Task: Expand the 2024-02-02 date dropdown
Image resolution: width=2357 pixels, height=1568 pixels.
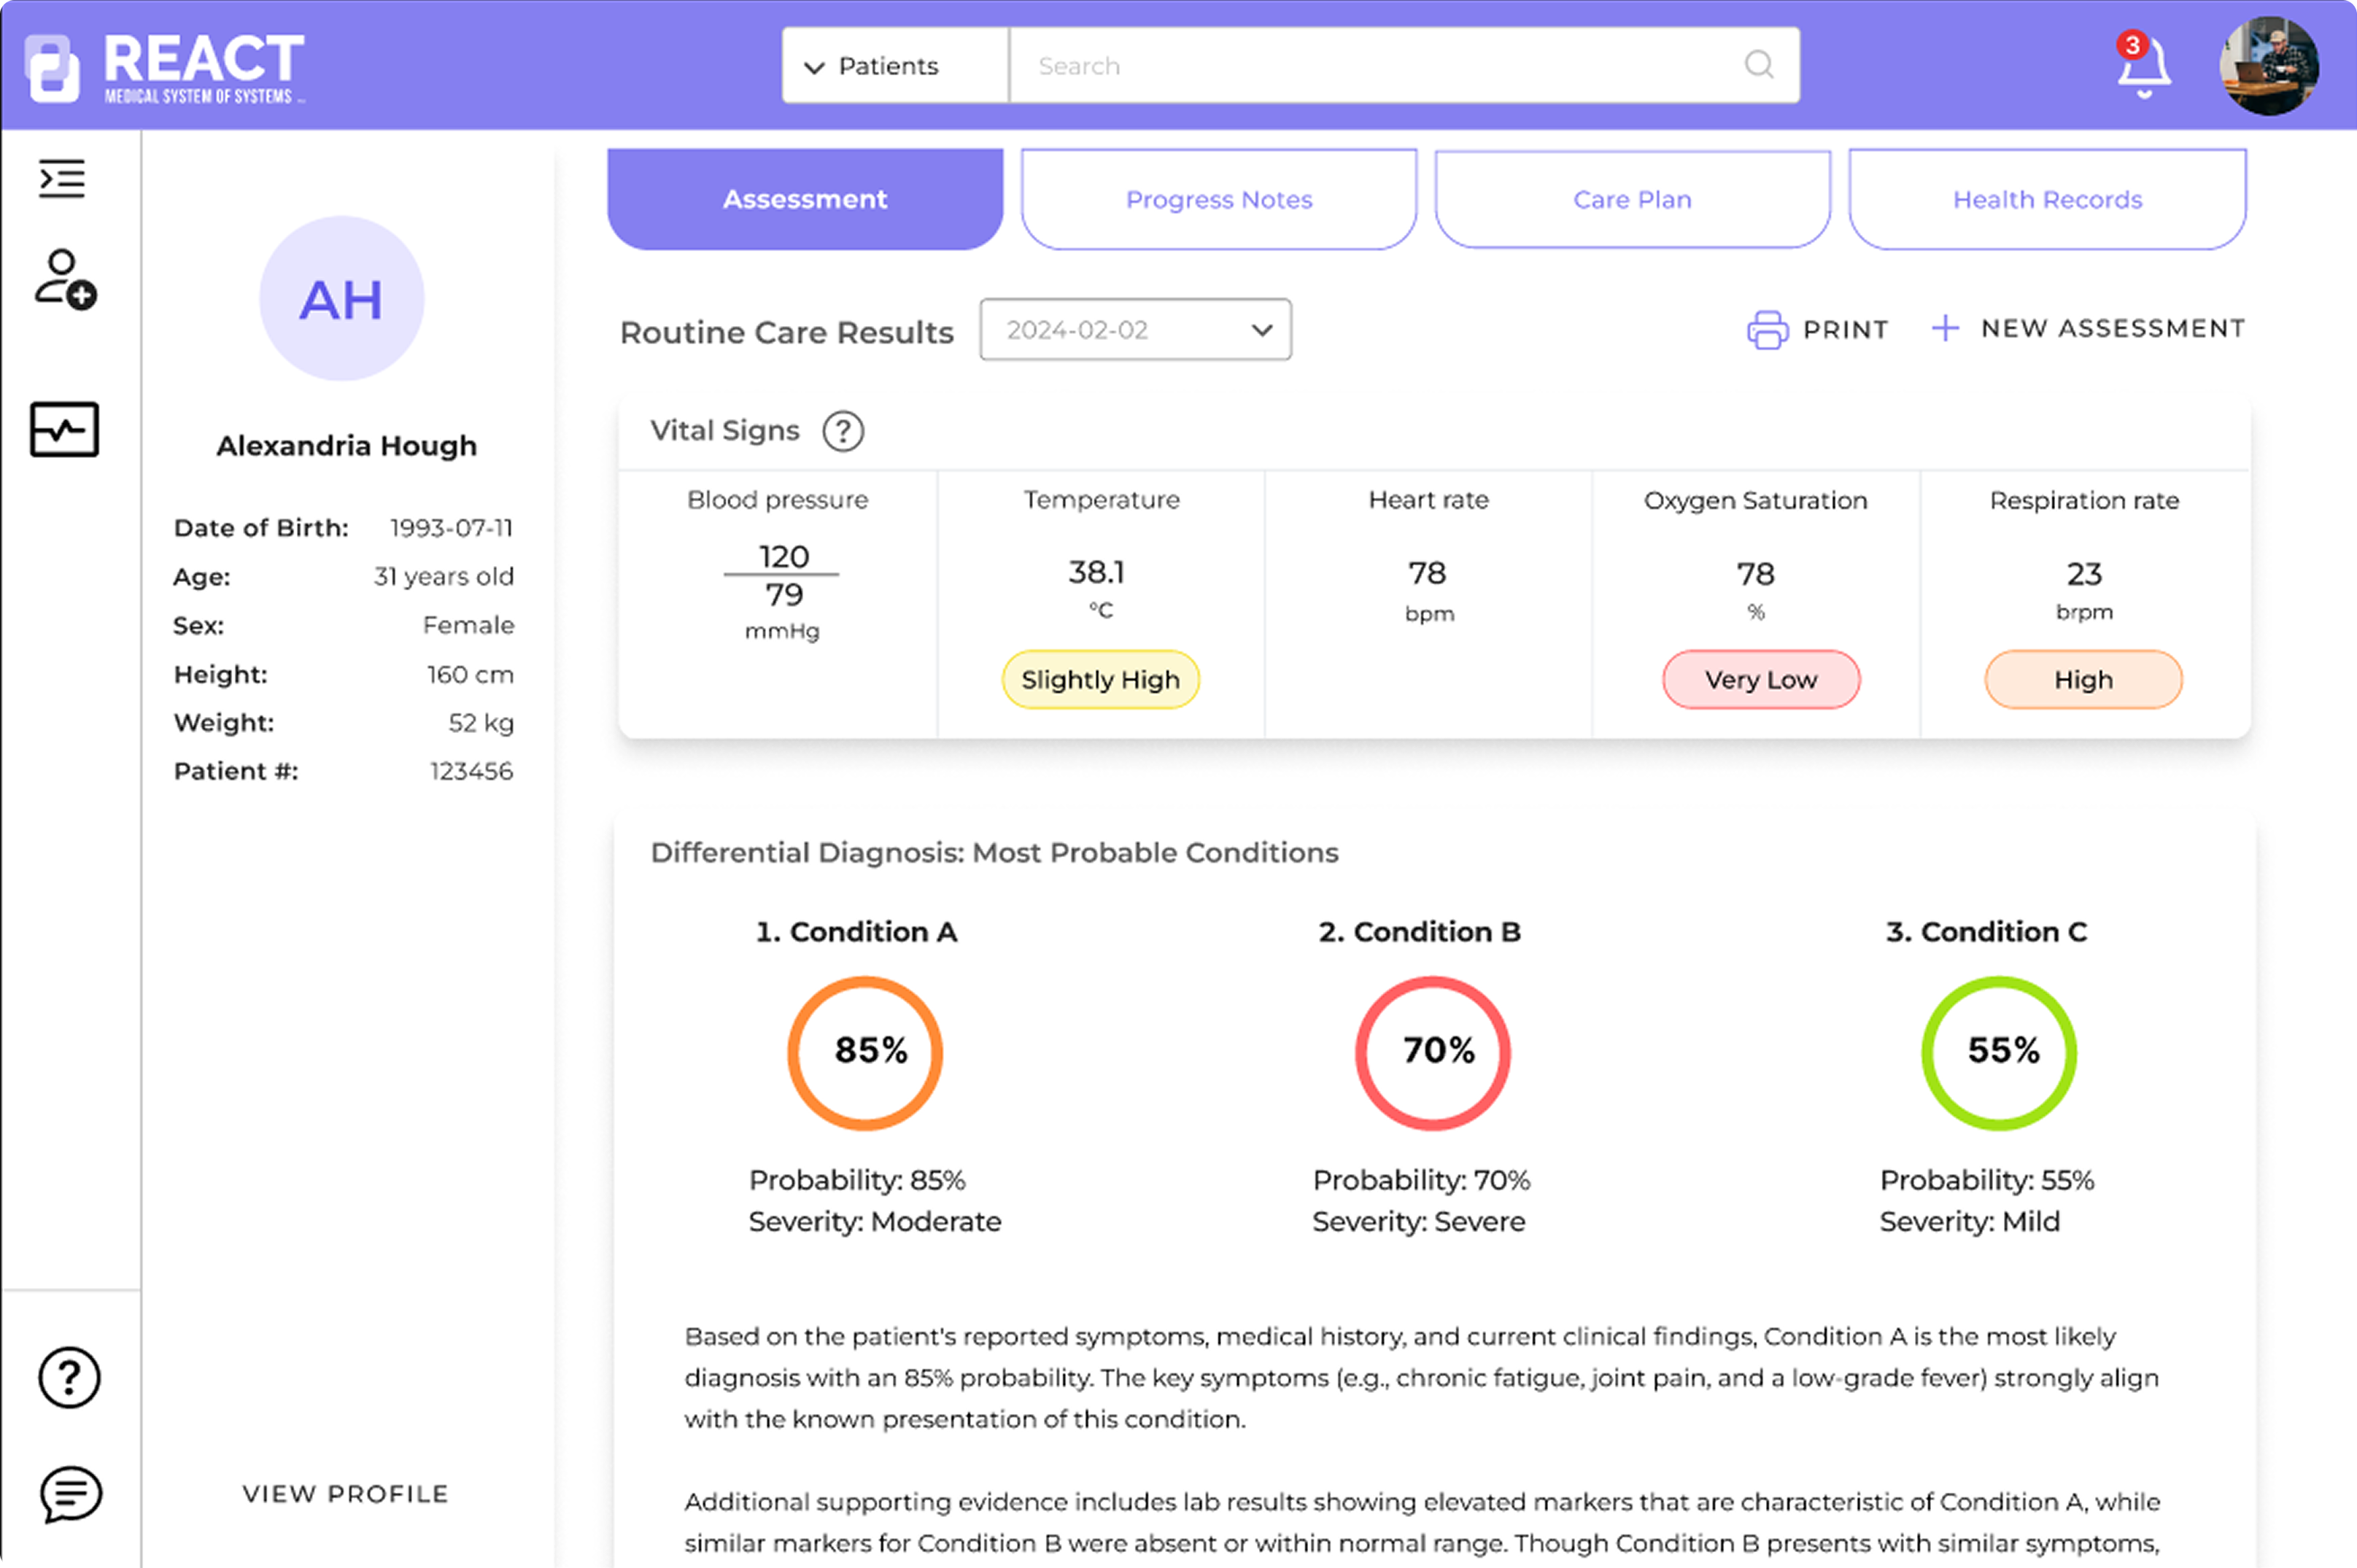Action: (x=1135, y=330)
